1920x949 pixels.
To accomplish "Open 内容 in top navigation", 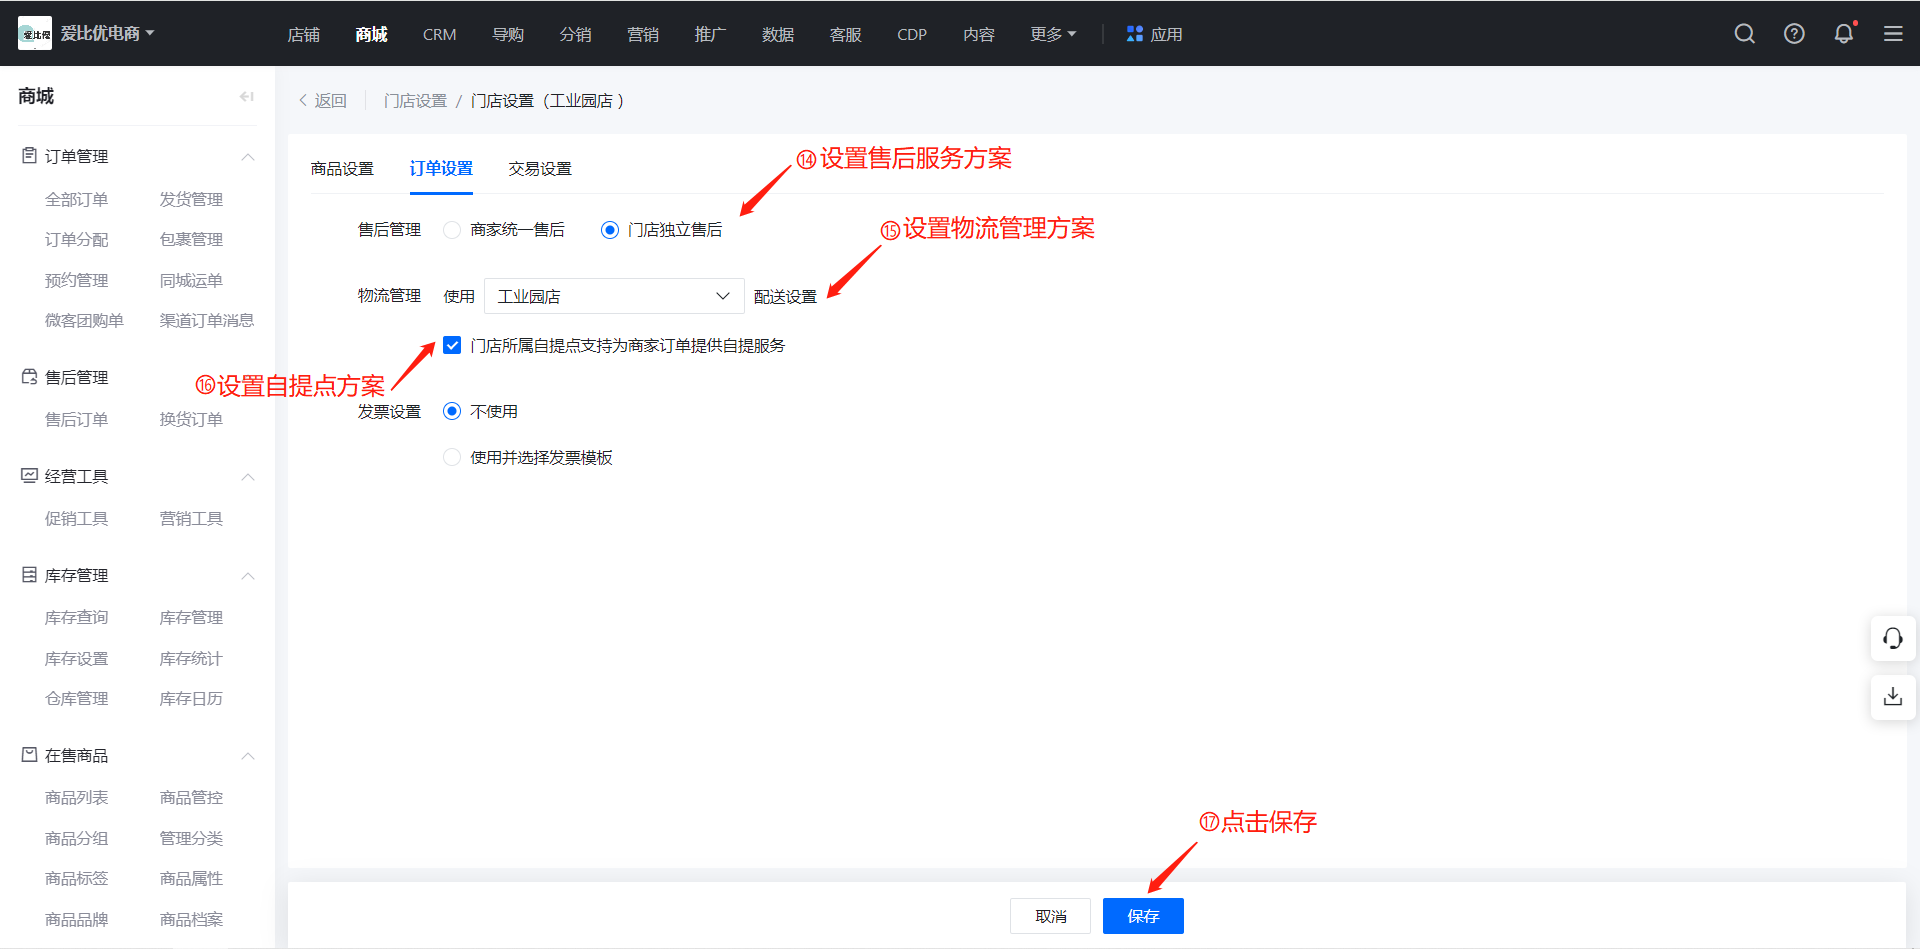I will click(979, 34).
